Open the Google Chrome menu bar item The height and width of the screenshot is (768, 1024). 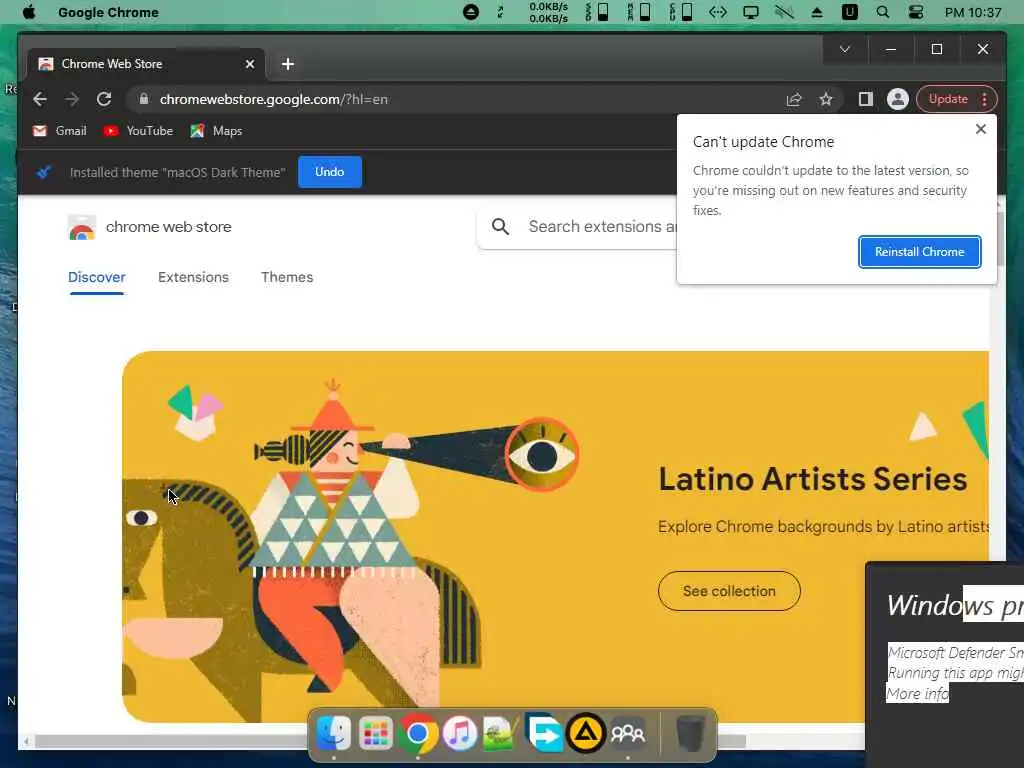[x=108, y=12]
